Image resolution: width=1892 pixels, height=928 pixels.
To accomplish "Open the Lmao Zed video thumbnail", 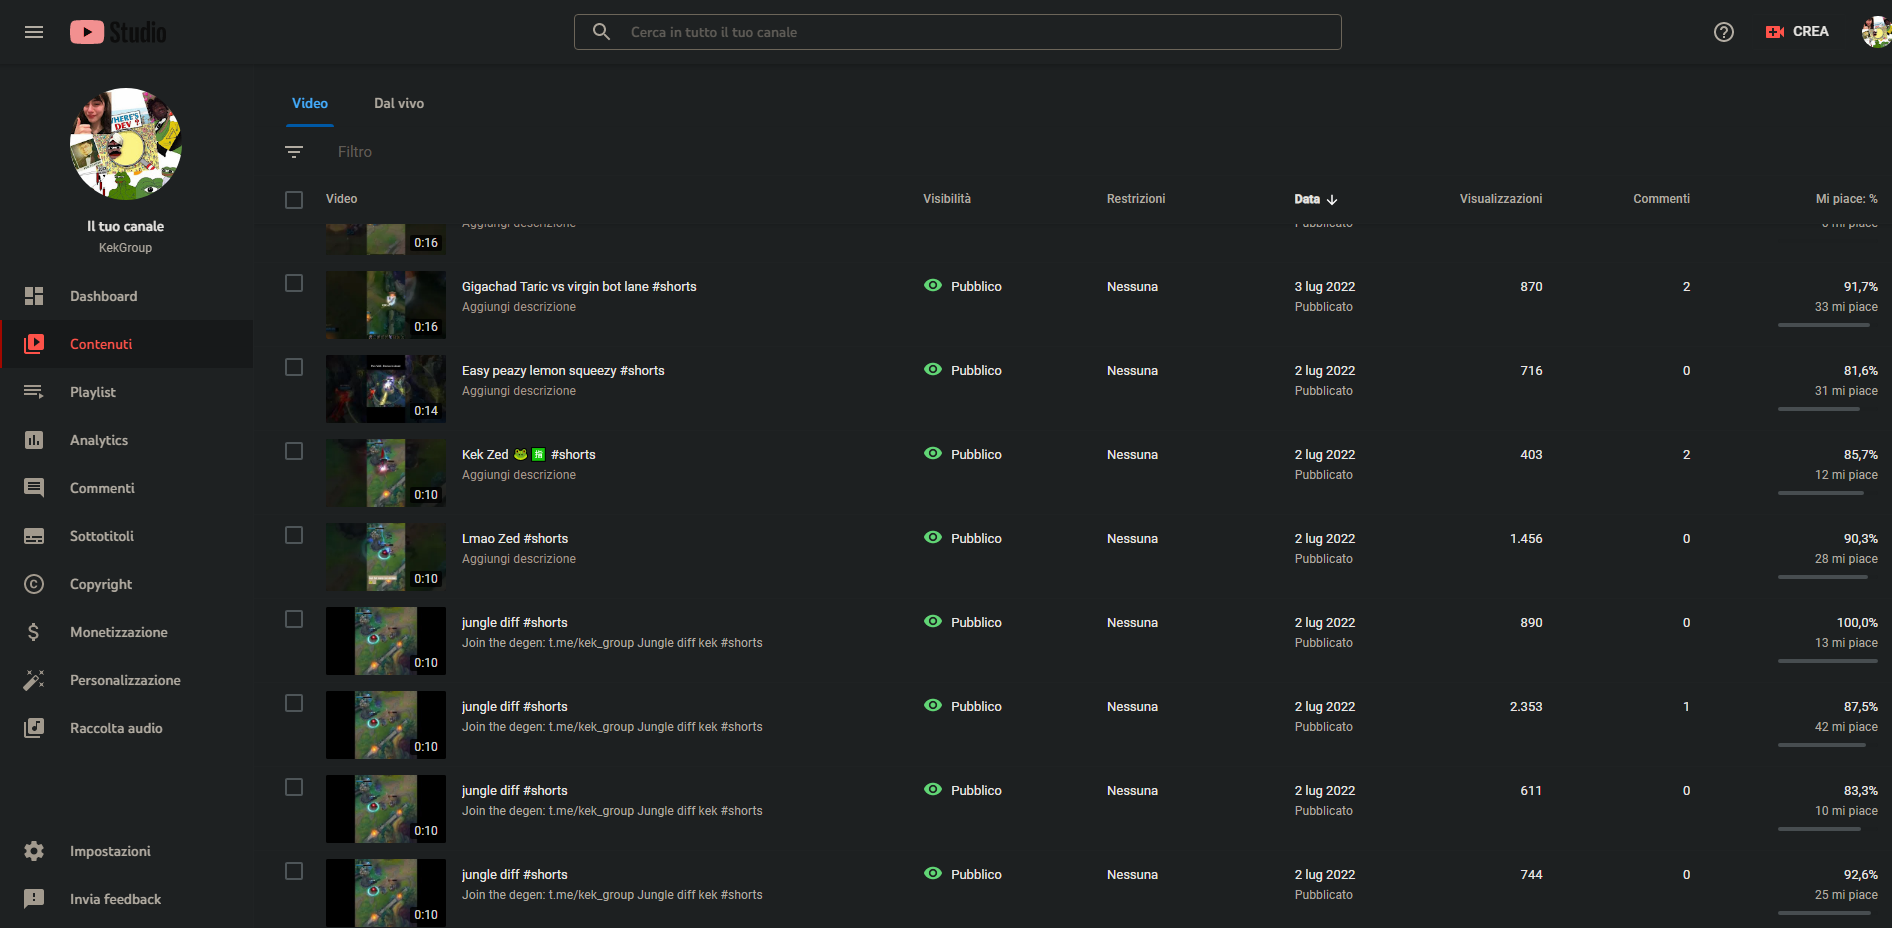I will 386,557.
